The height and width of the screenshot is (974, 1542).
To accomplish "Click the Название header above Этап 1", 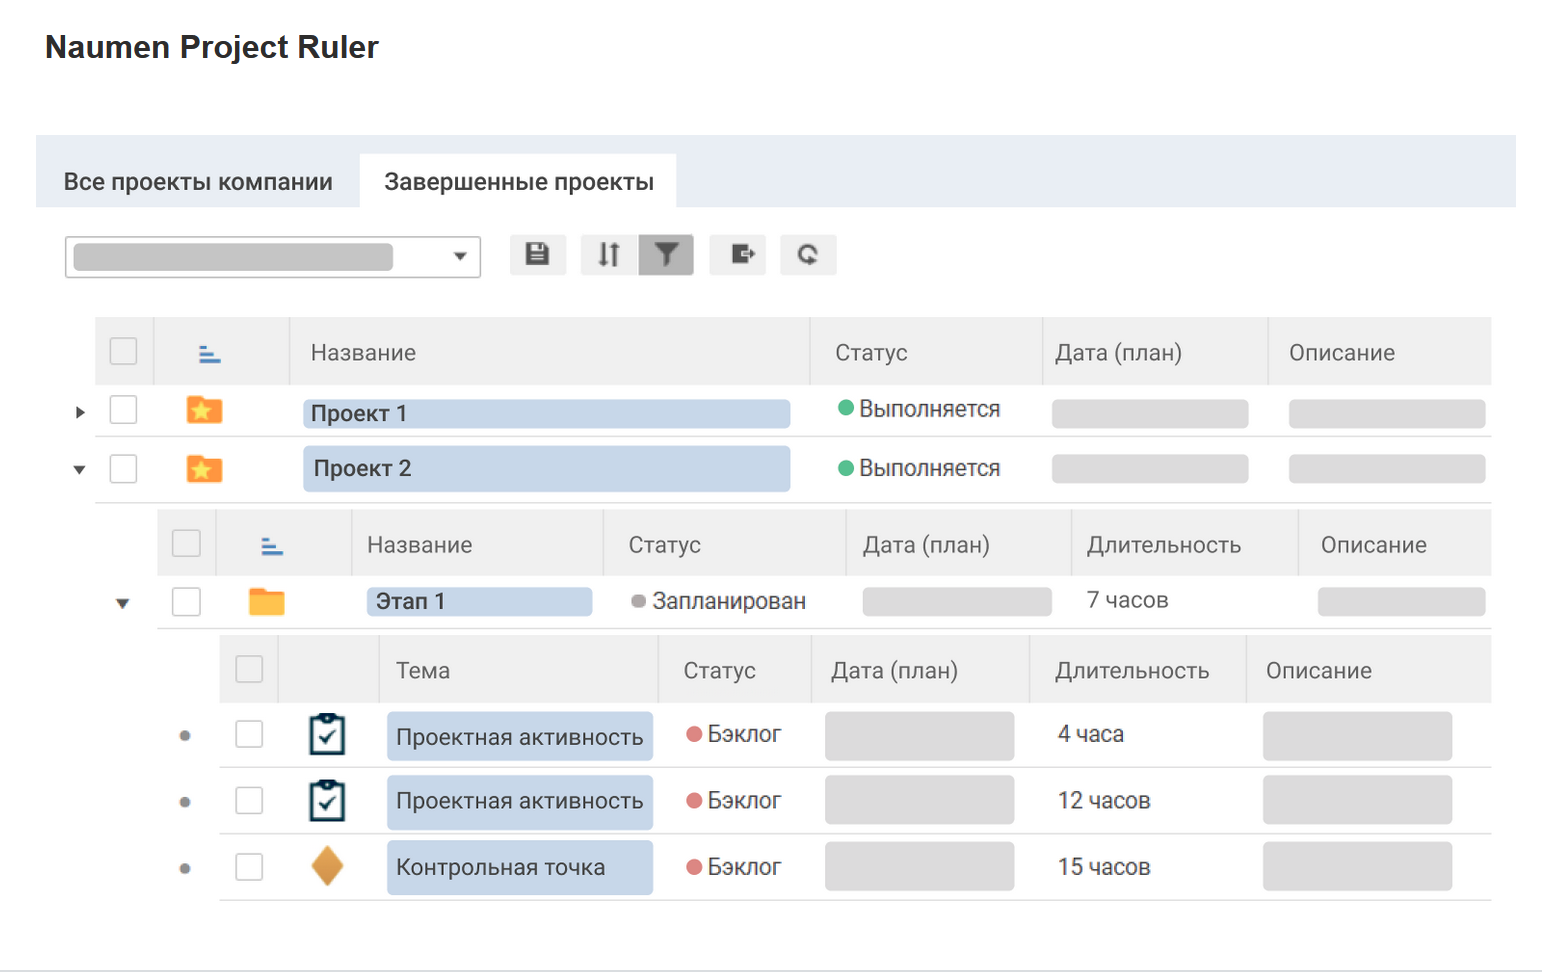I will [x=419, y=544].
